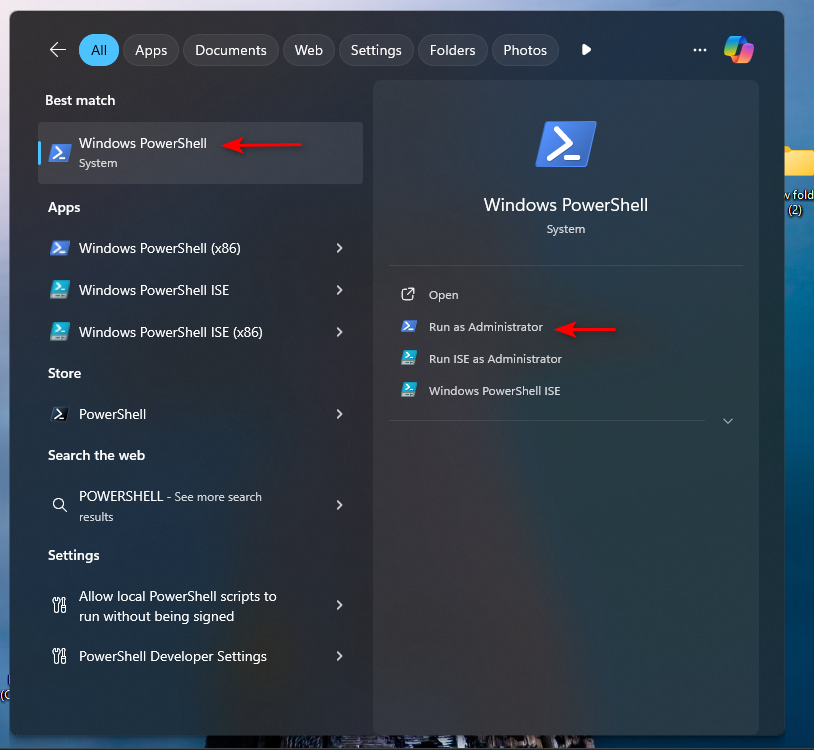
Task: Select the Windows PowerShell ISE app result
Action: (200, 290)
